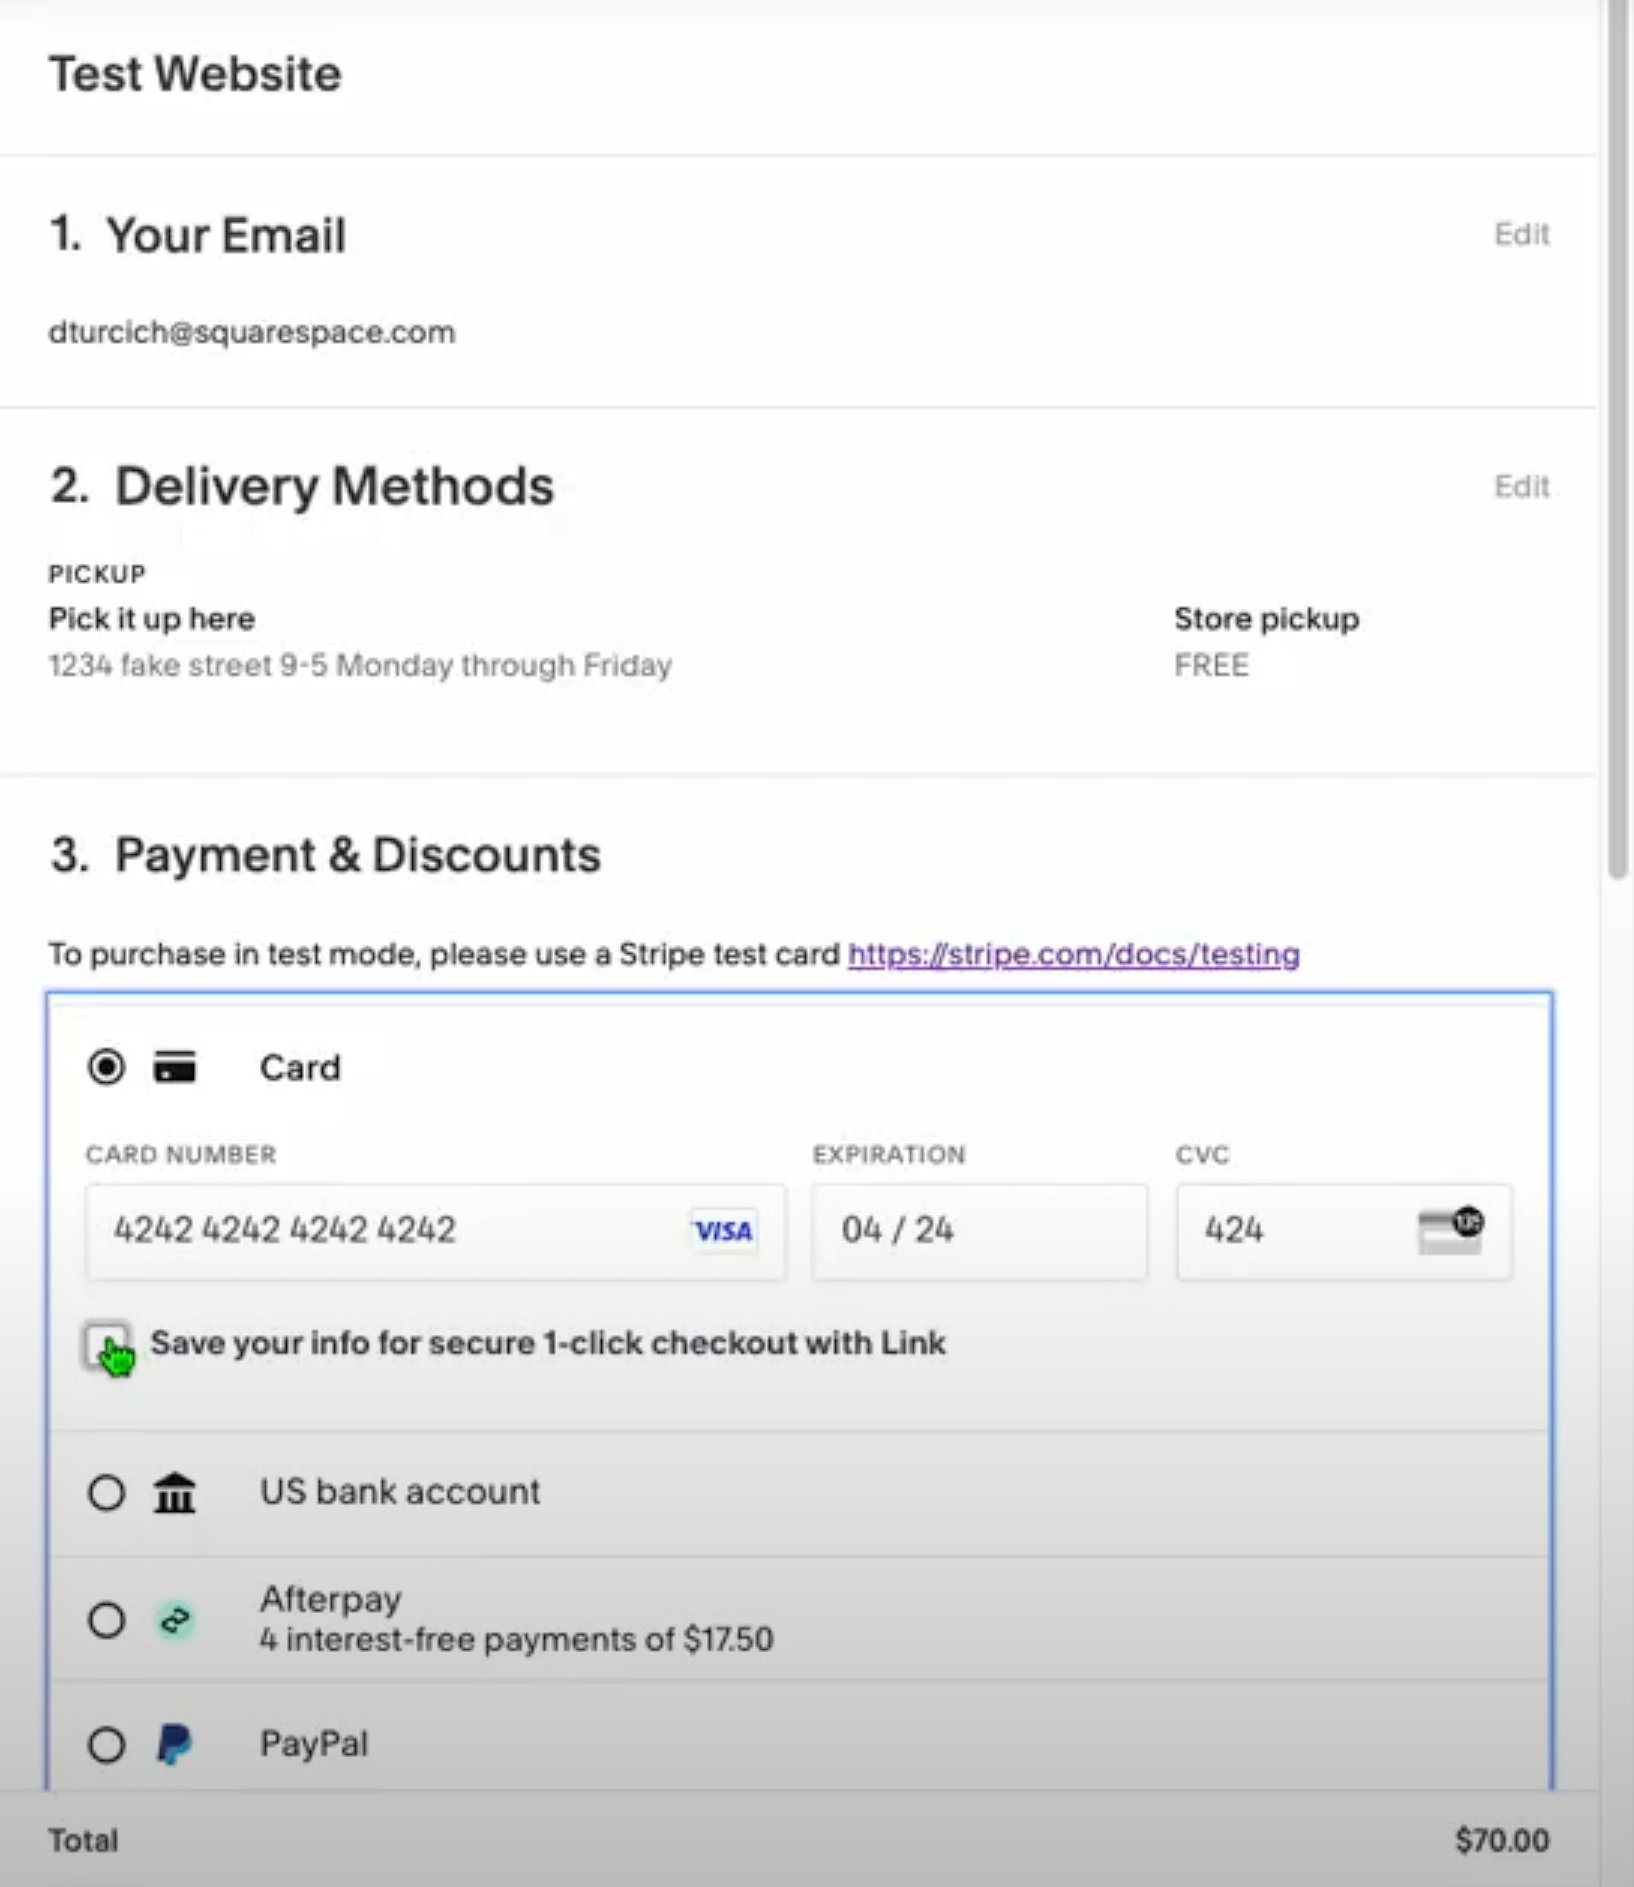Click the $70.00 total amount
The image size is (1634, 1887).
click(x=1502, y=1840)
